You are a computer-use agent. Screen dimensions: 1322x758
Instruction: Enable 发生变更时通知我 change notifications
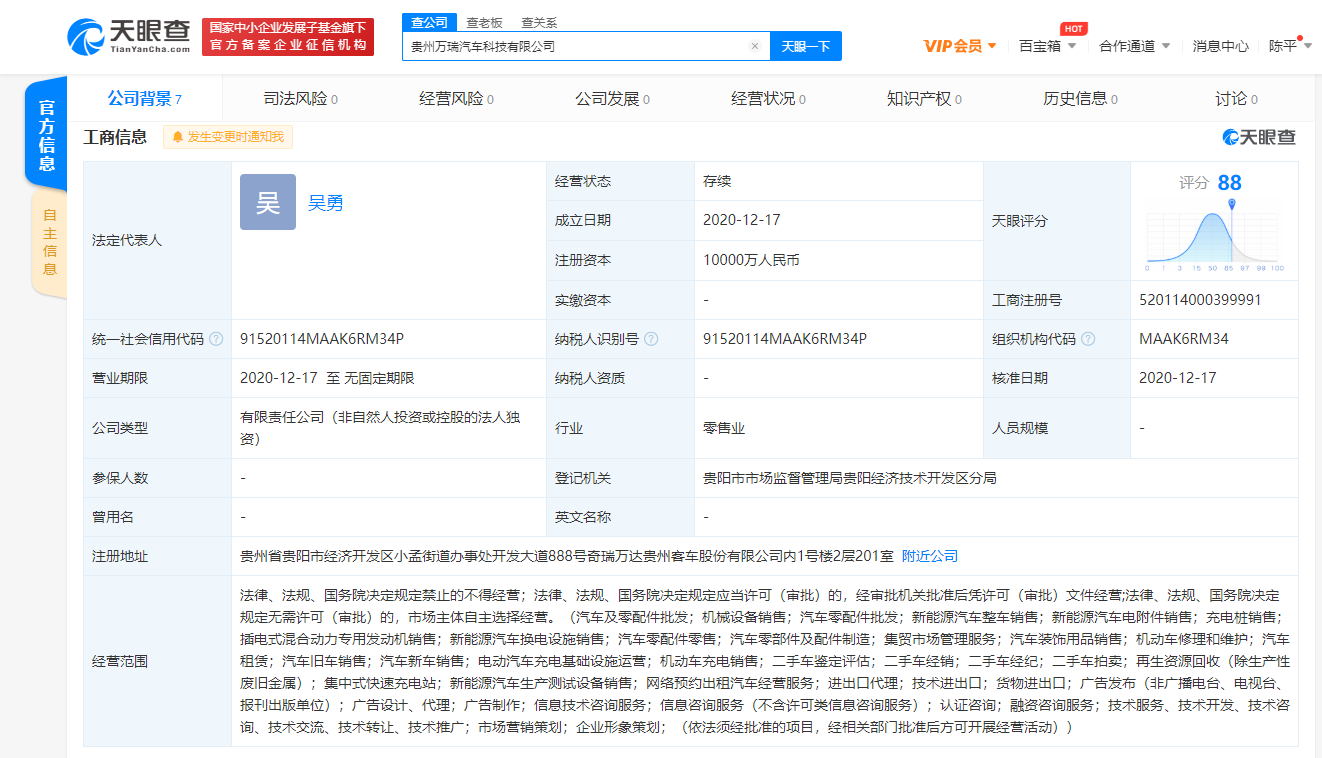click(x=227, y=137)
